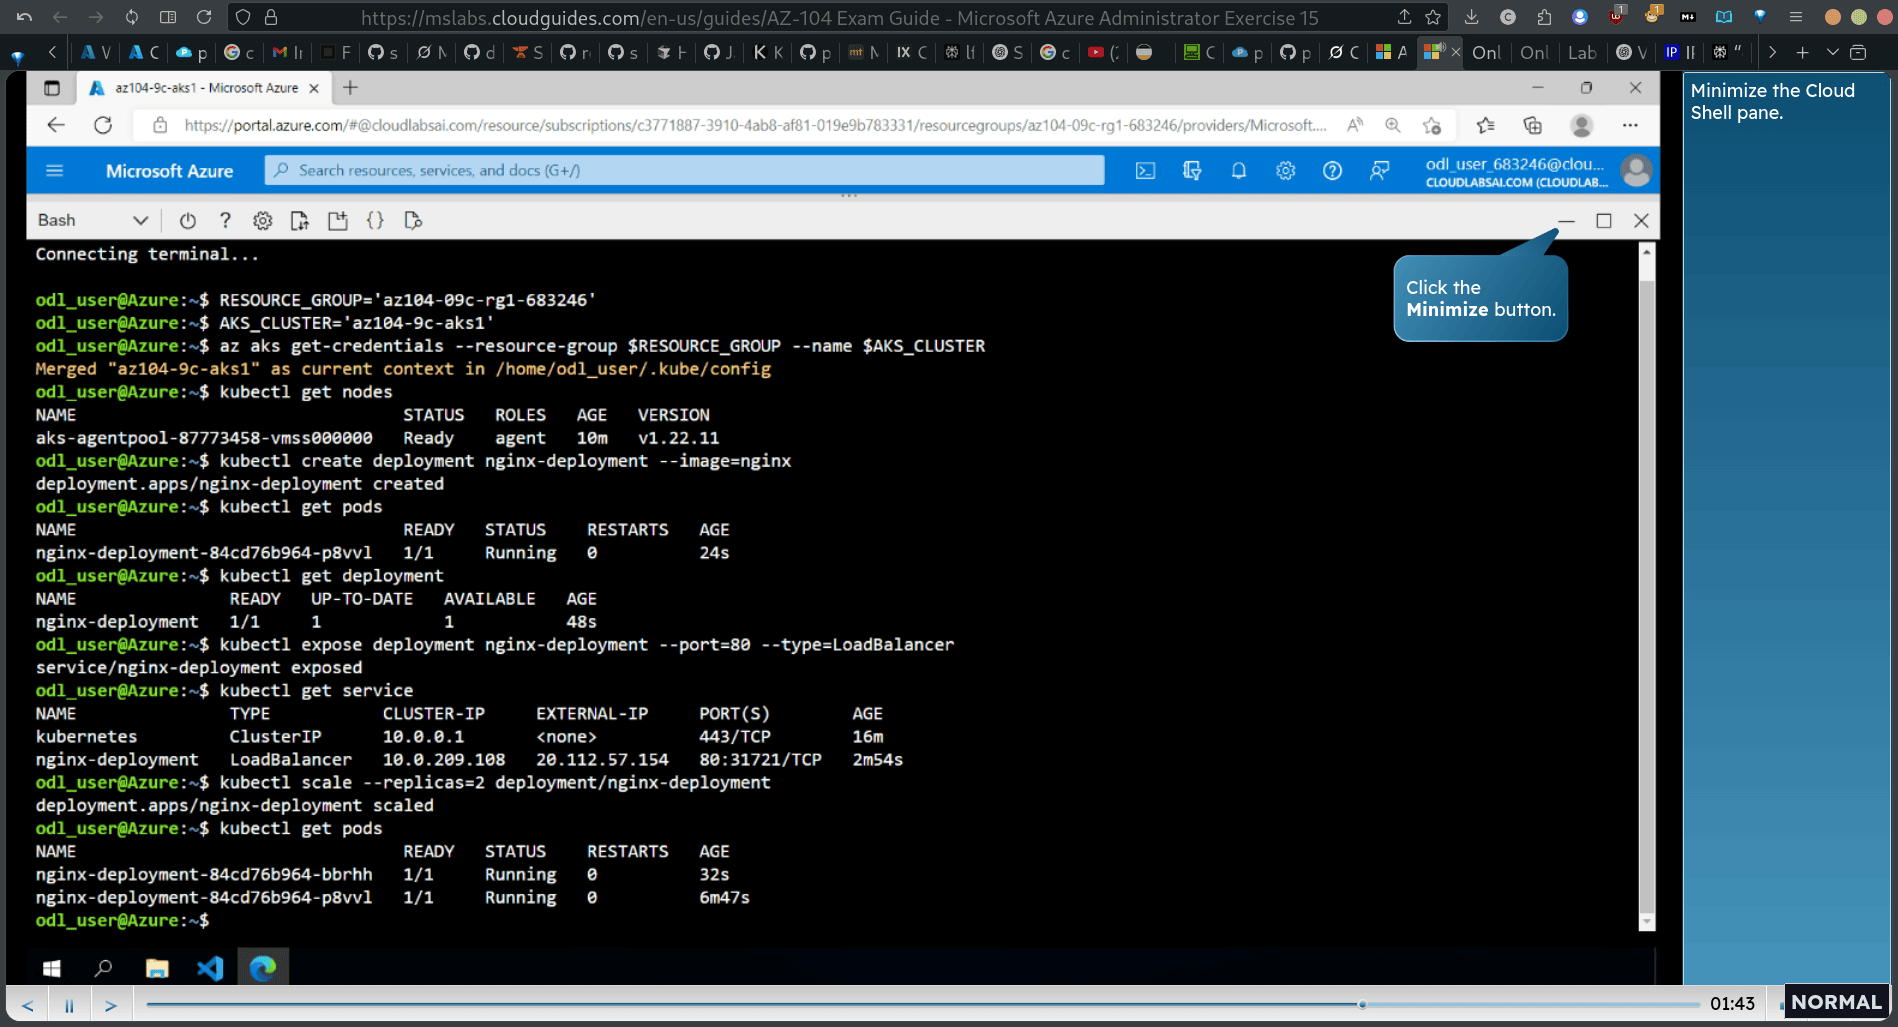Share the page with the share icon
The width and height of the screenshot is (1898, 1027).
tap(1404, 17)
